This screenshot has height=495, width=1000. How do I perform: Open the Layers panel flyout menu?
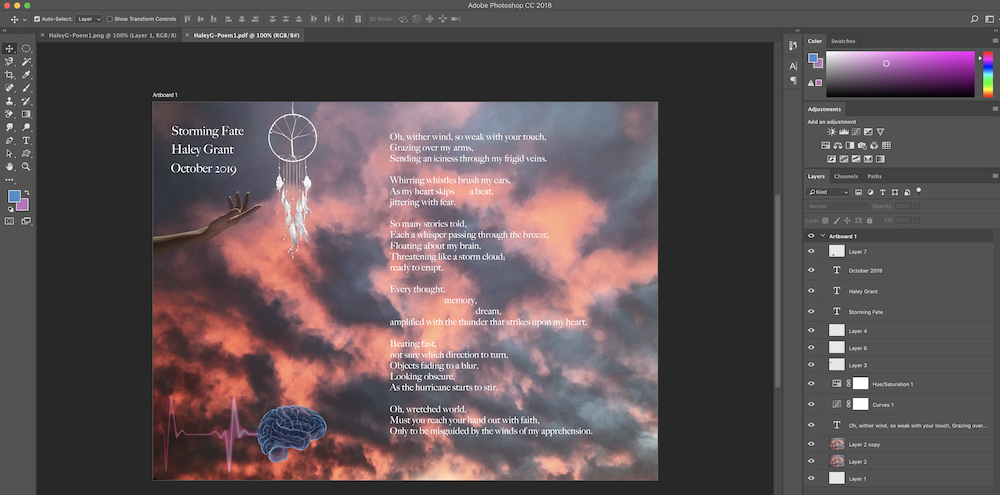click(x=995, y=176)
